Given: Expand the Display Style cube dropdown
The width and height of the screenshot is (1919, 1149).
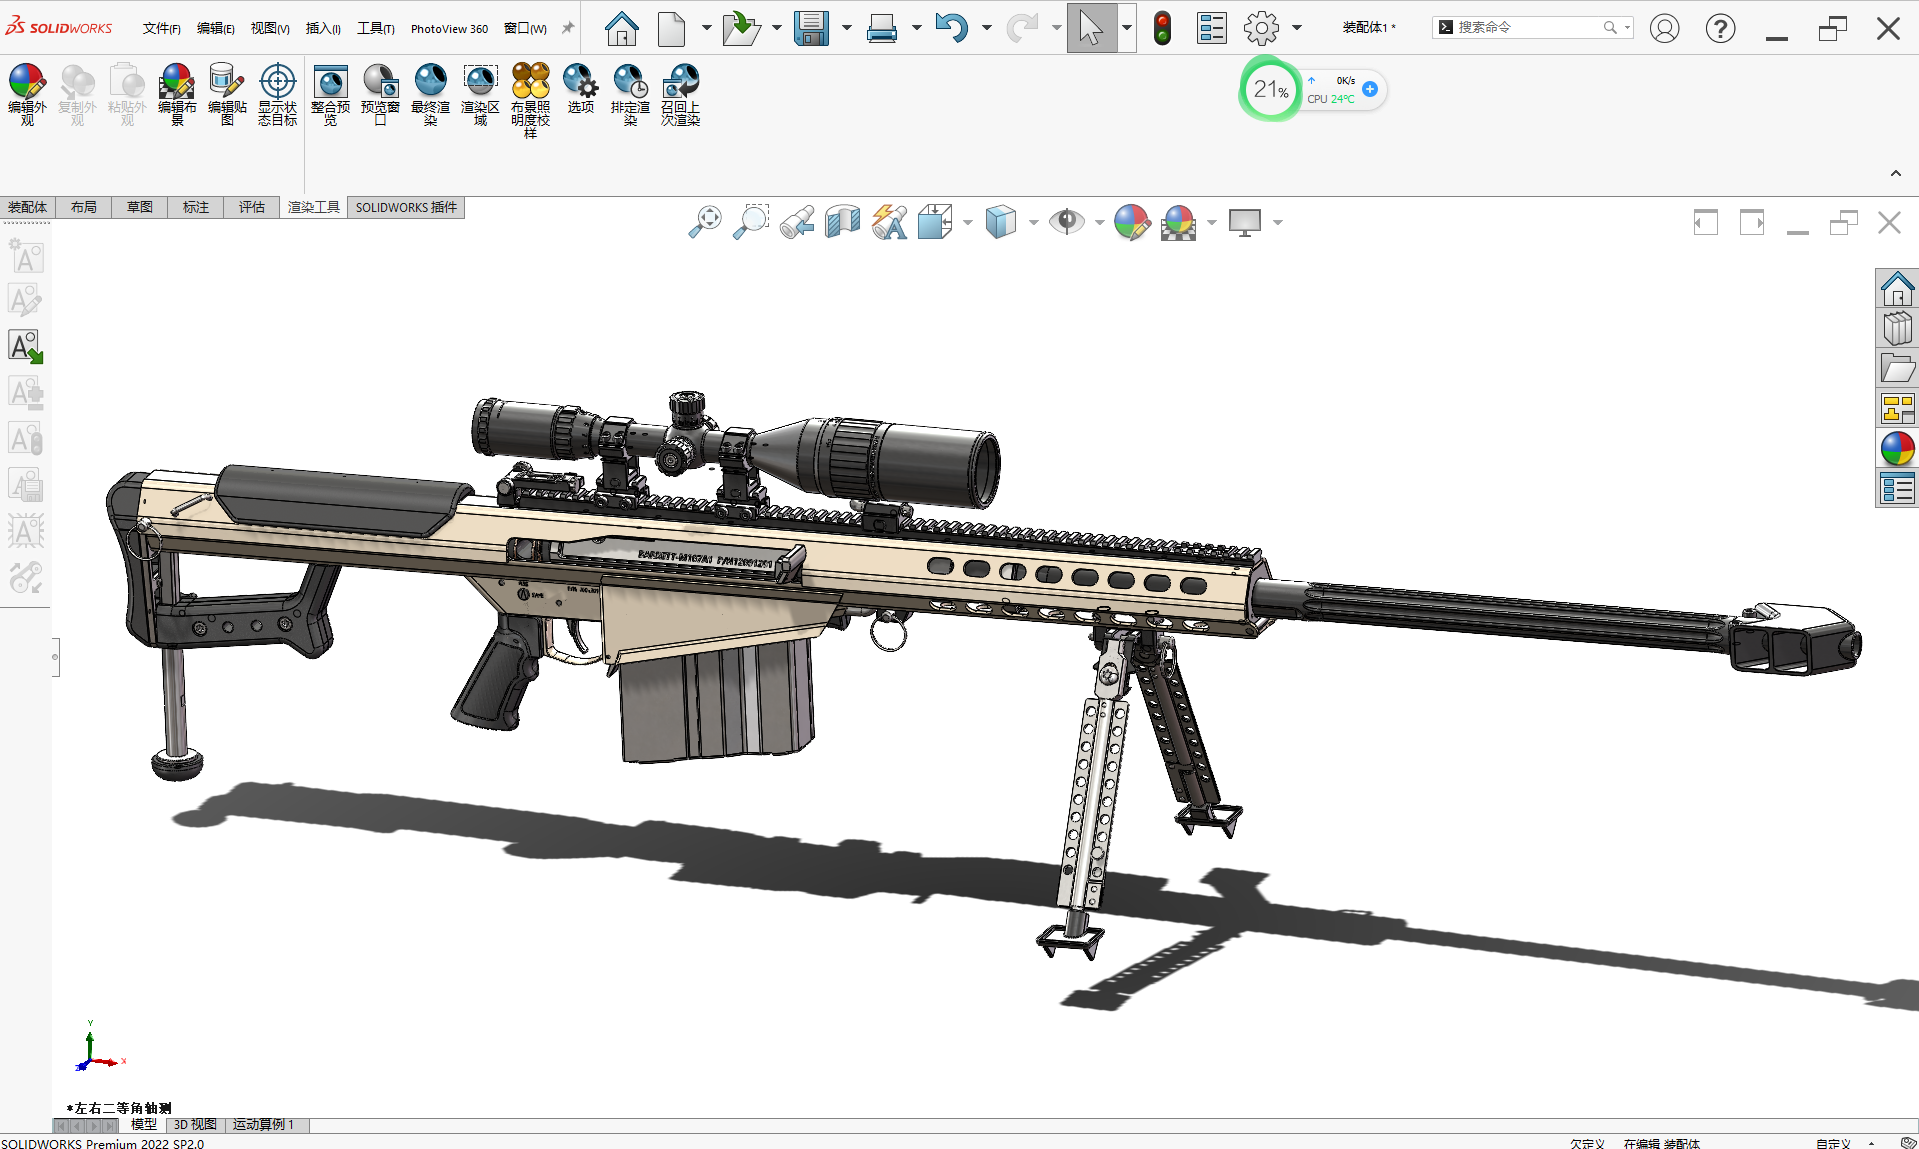Looking at the screenshot, I should point(1033,222).
